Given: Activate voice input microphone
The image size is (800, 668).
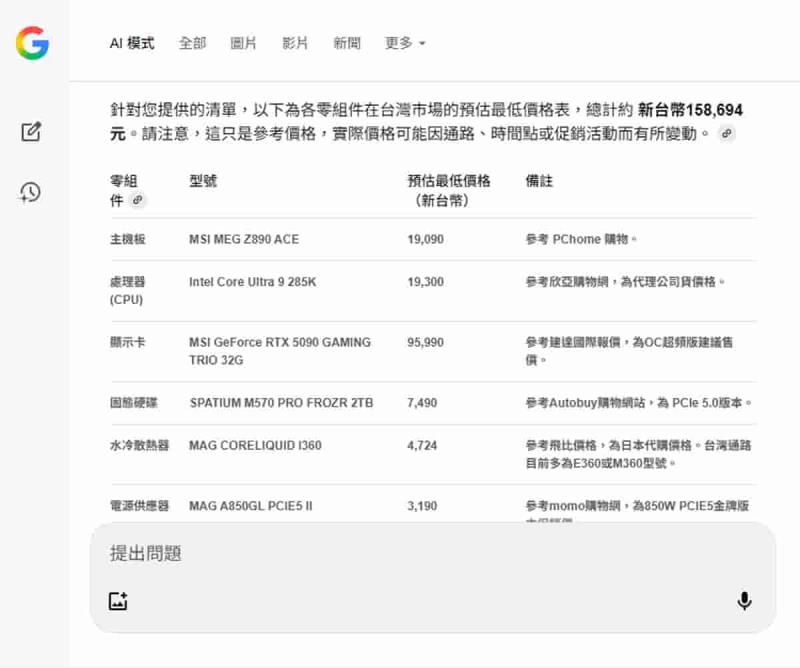Looking at the screenshot, I should pyautogui.click(x=744, y=601).
